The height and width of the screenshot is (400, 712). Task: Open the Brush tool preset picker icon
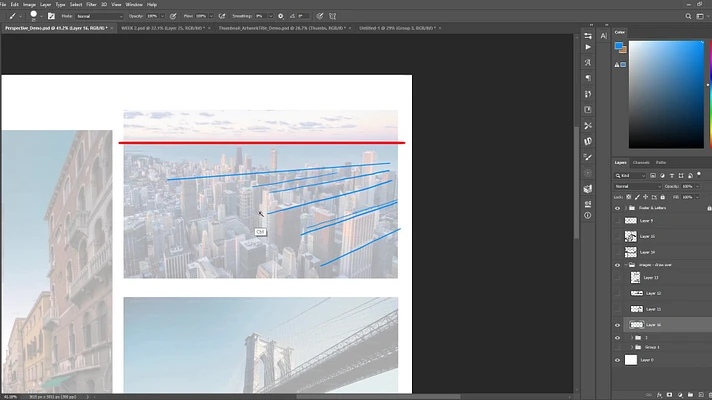(13, 16)
